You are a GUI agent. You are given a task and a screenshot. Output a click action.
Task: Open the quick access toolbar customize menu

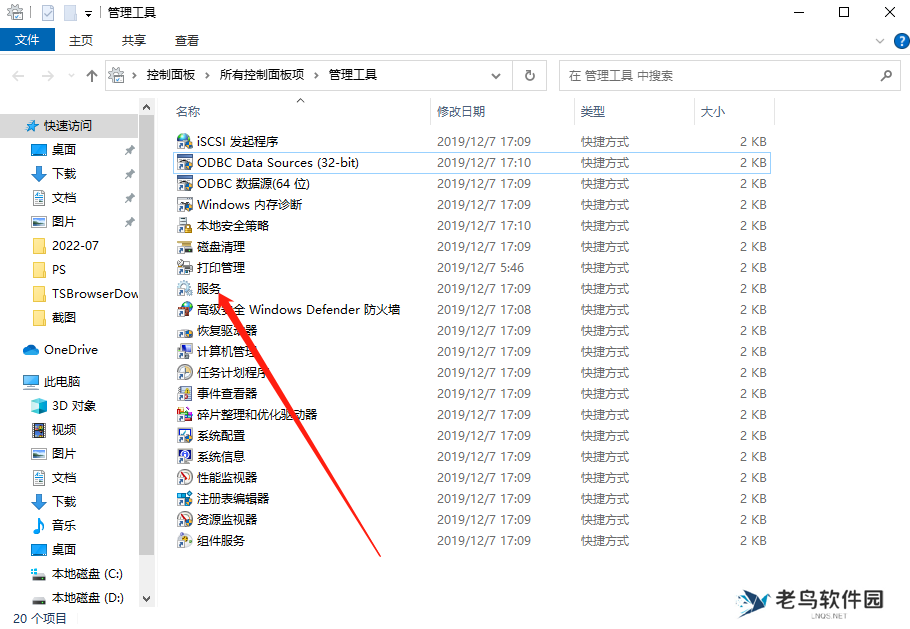87,12
